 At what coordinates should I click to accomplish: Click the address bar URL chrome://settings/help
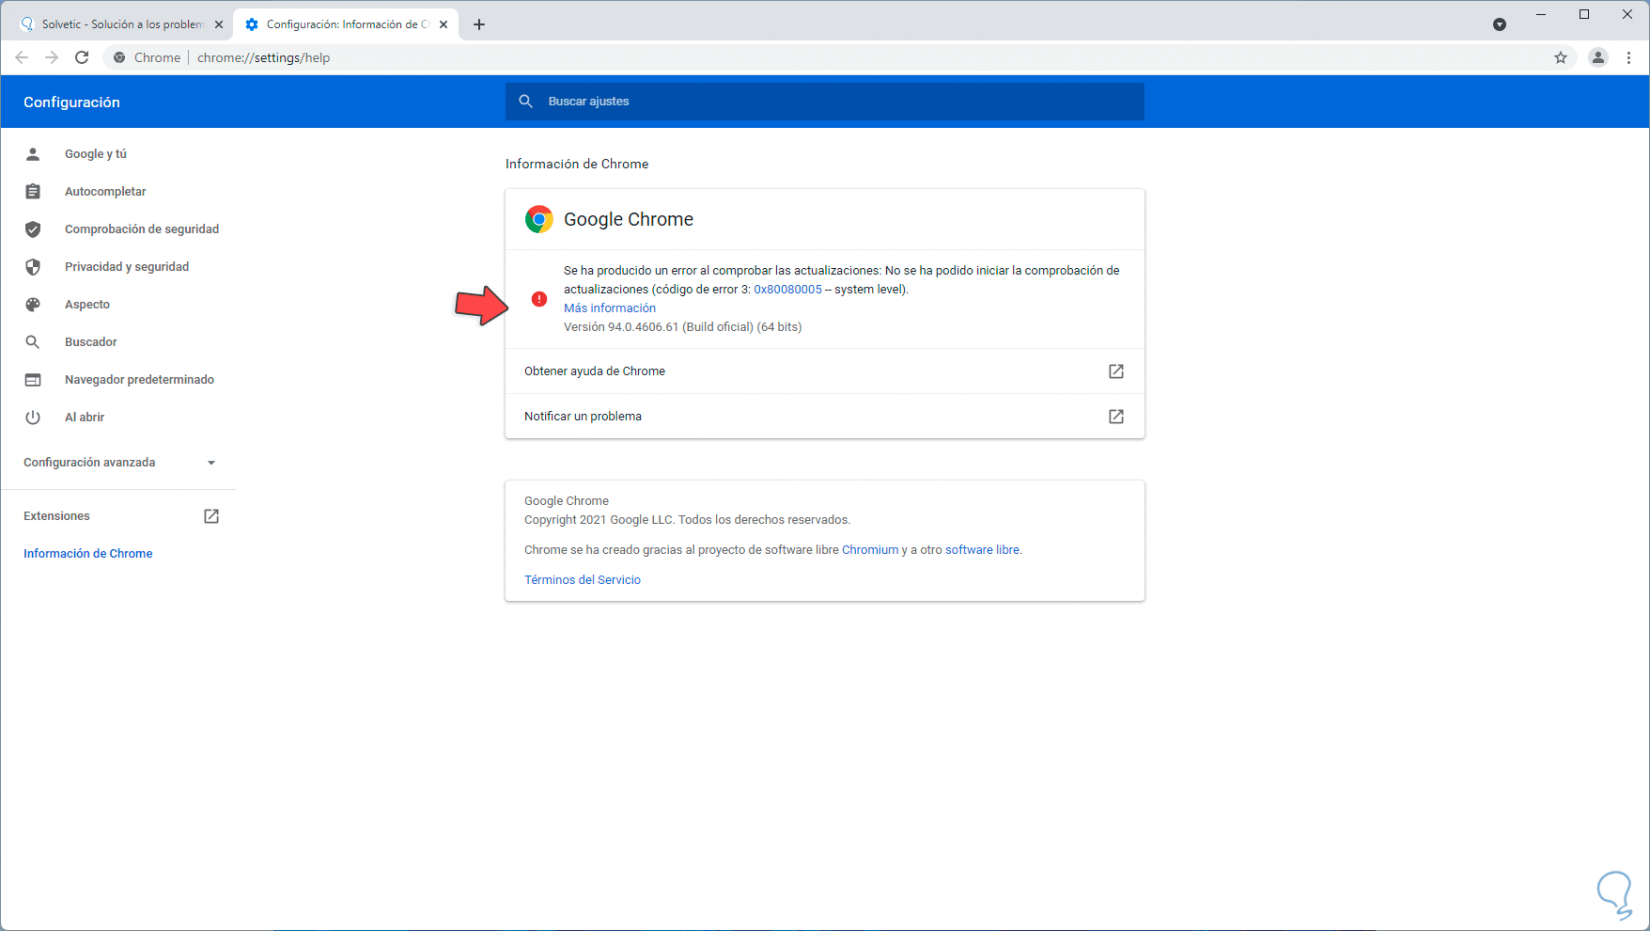(x=264, y=58)
